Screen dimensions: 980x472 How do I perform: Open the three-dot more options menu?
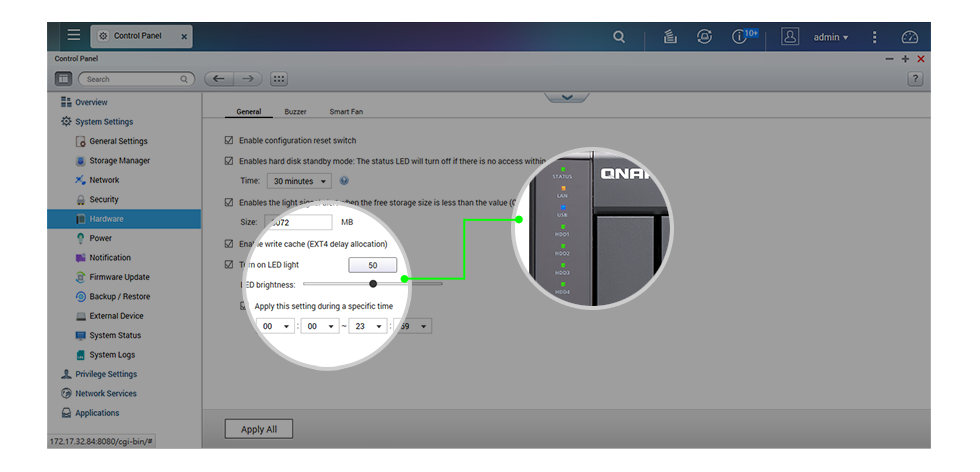tap(874, 37)
